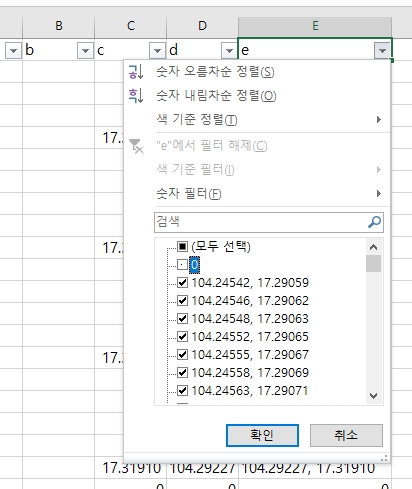Click column D cell with value 104.29227
Screen dimensions: 412x489
pyautogui.click(x=202, y=468)
